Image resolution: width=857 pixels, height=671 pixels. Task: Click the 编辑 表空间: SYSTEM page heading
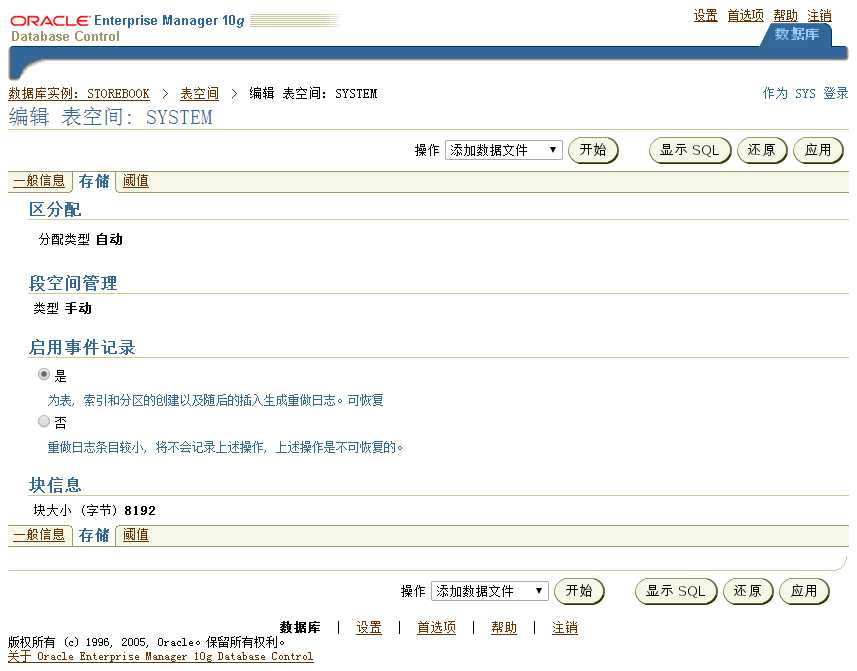[110, 117]
